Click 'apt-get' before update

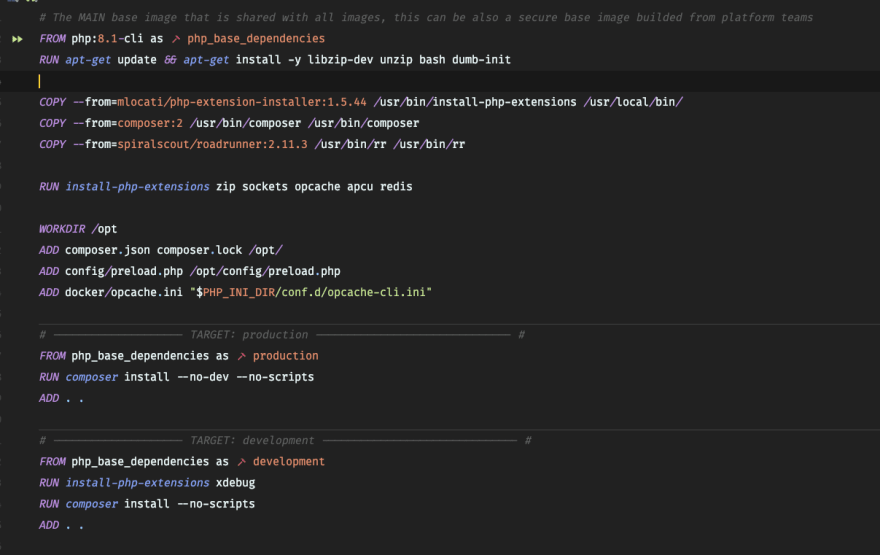point(88,59)
